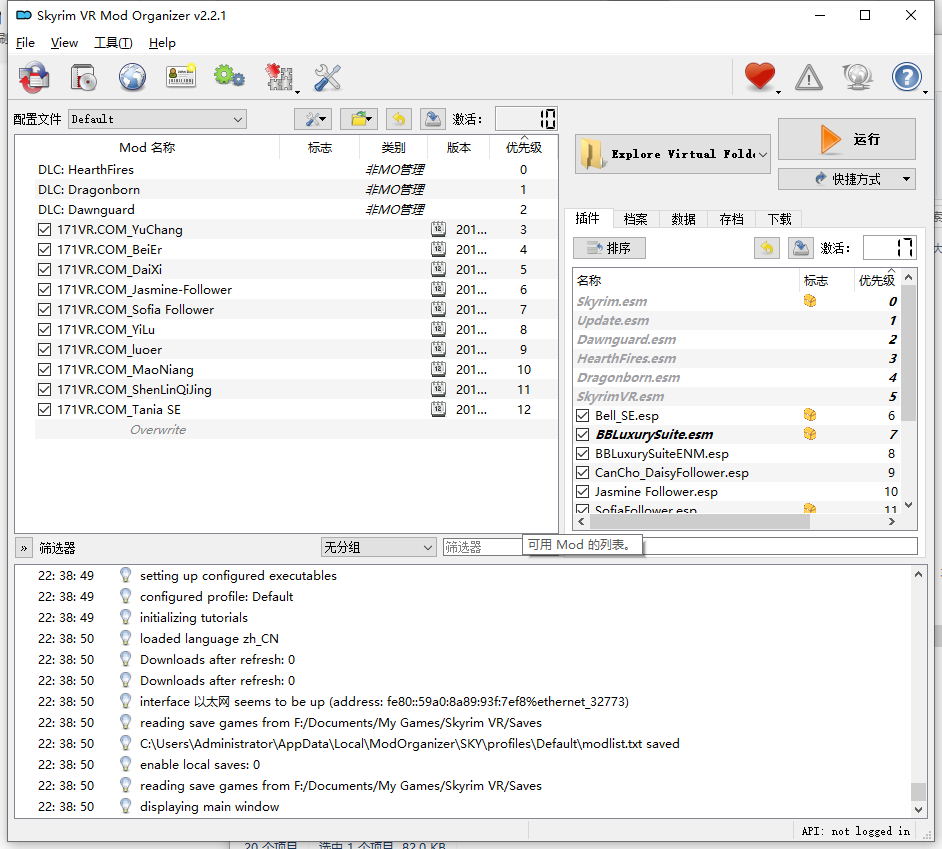Click the warning triangle problems icon
This screenshot has height=849, width=942.
coord(808,77)
